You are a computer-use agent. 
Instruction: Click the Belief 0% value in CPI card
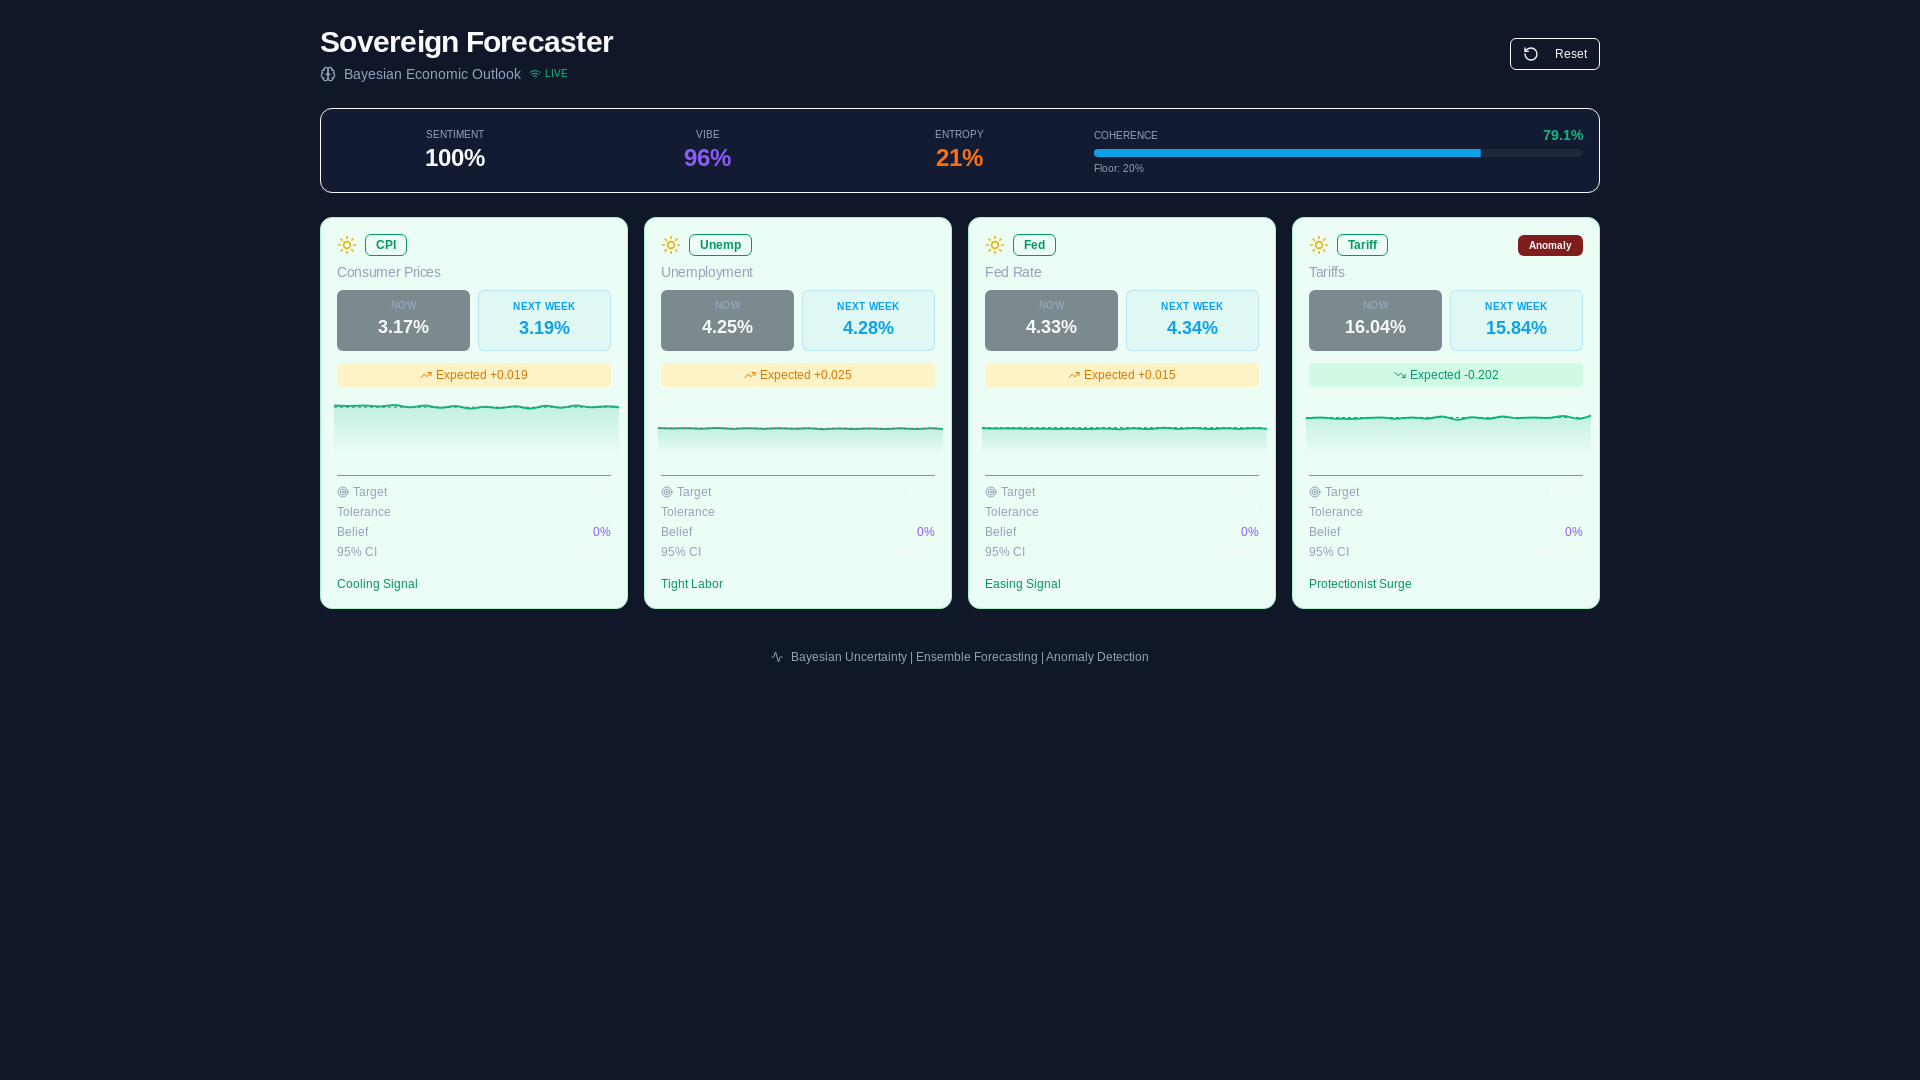(602, 532)
